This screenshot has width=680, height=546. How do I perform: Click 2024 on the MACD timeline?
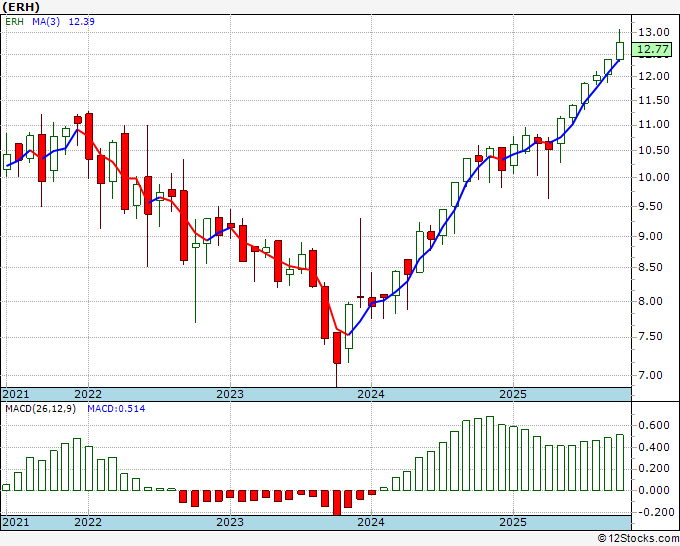pyautogui.click(x=371, y=522)
